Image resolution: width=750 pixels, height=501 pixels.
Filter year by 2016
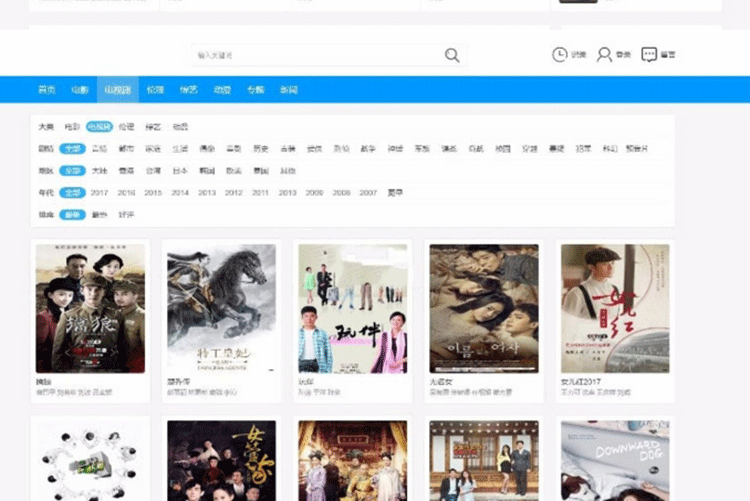tap(126, 193)
